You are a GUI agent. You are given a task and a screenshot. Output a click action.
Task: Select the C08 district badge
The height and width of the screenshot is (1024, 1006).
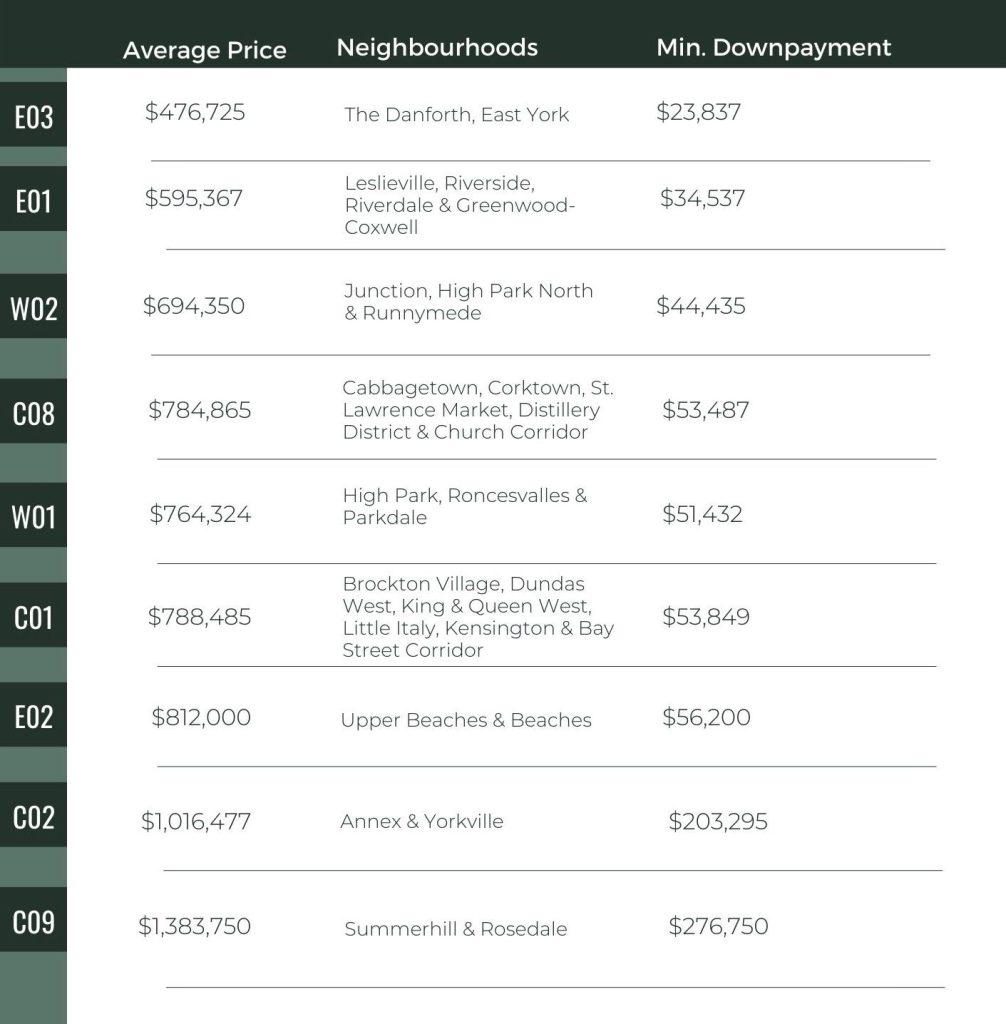(33, 411)
